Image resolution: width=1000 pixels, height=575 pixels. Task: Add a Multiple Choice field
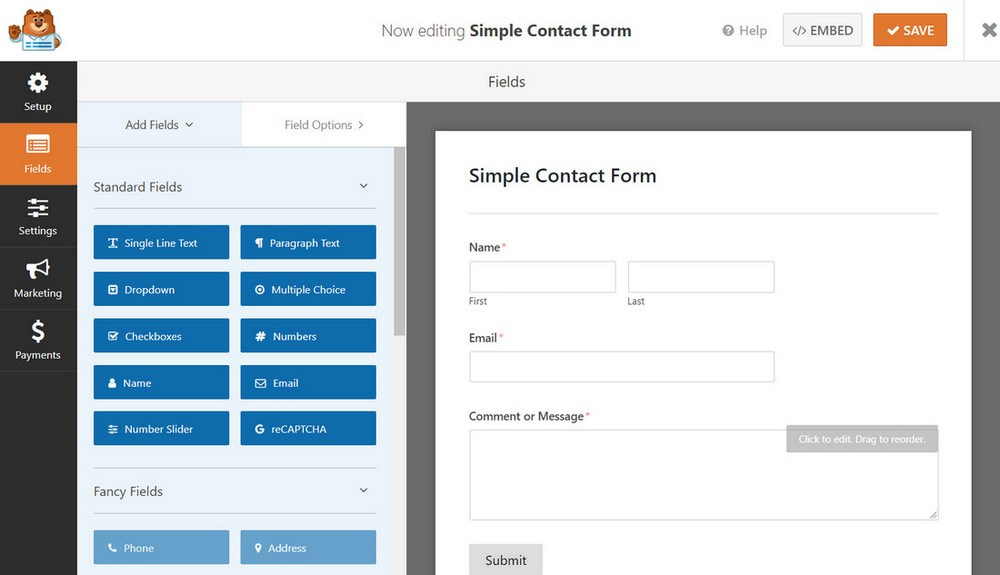coord(308,290)
